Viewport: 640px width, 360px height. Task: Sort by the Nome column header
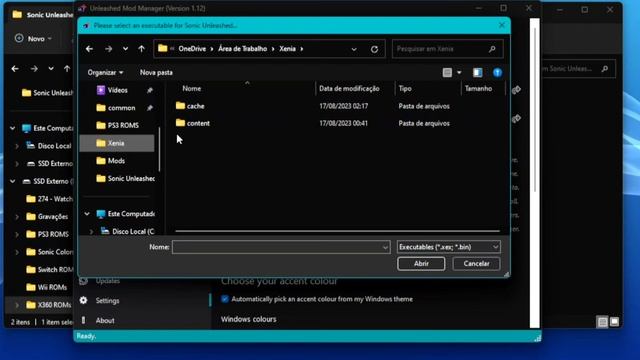[191, 88]
